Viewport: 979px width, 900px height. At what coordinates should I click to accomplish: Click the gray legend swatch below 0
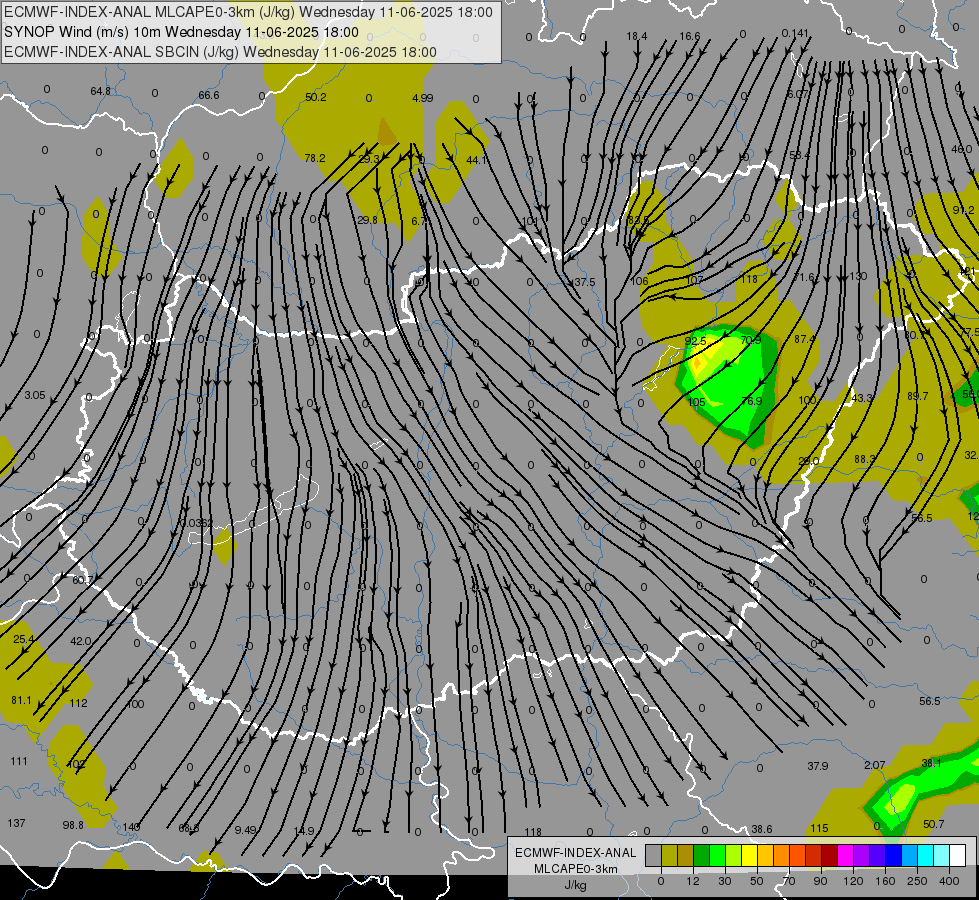653,855
